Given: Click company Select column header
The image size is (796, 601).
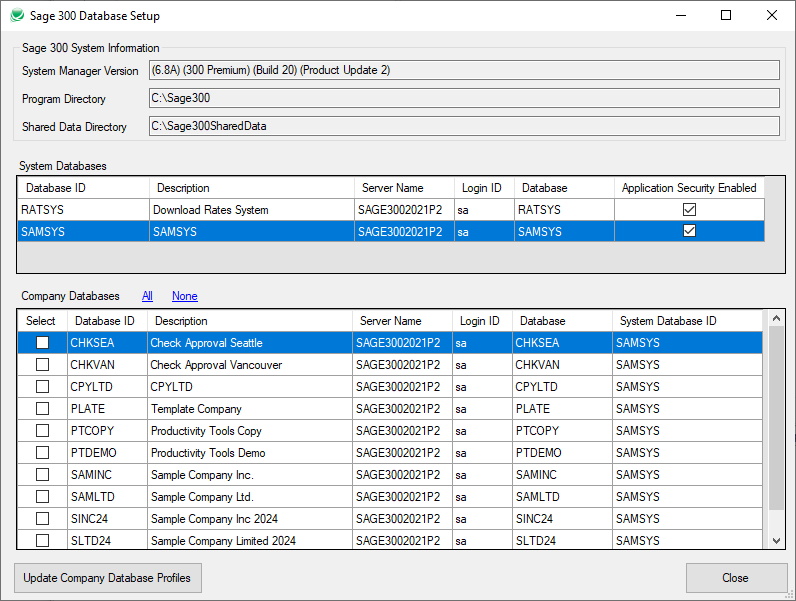Looking at the screenshot, I should (42, 321).
